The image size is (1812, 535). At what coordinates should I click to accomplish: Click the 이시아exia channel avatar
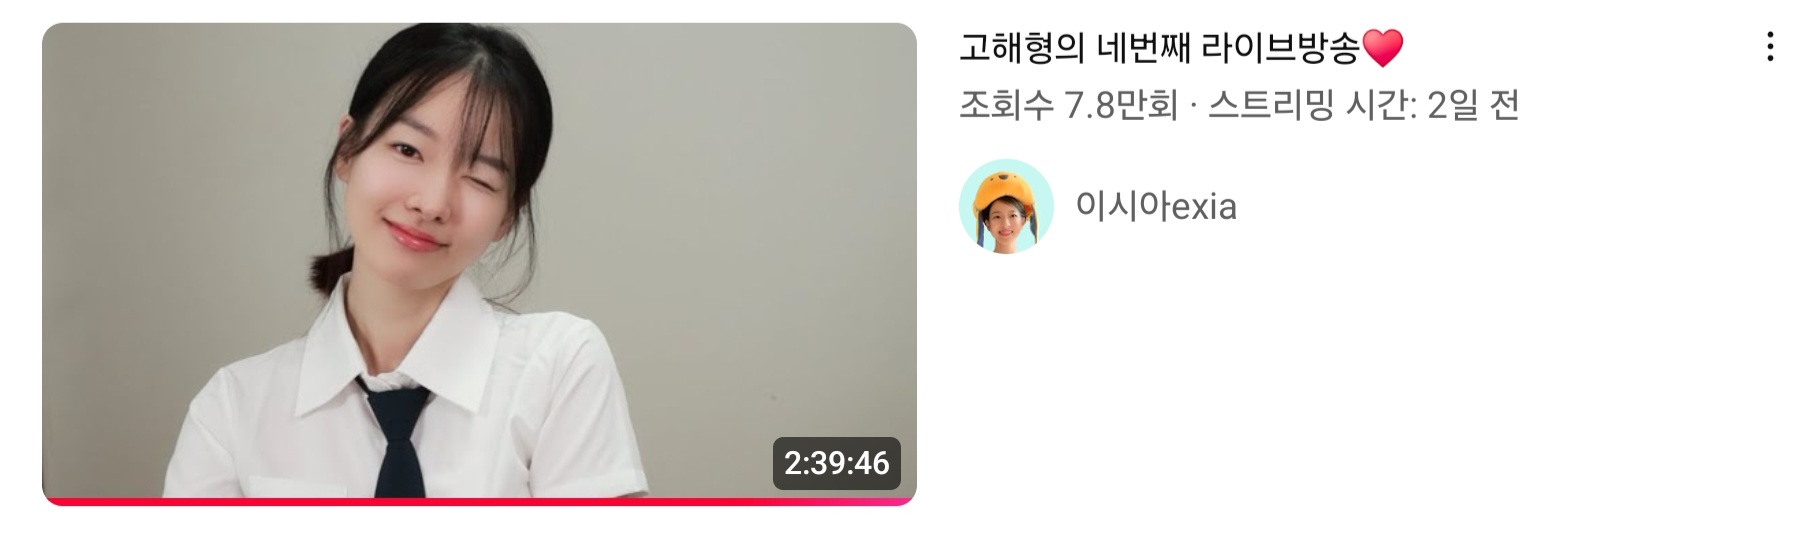tap(1006, 206)
